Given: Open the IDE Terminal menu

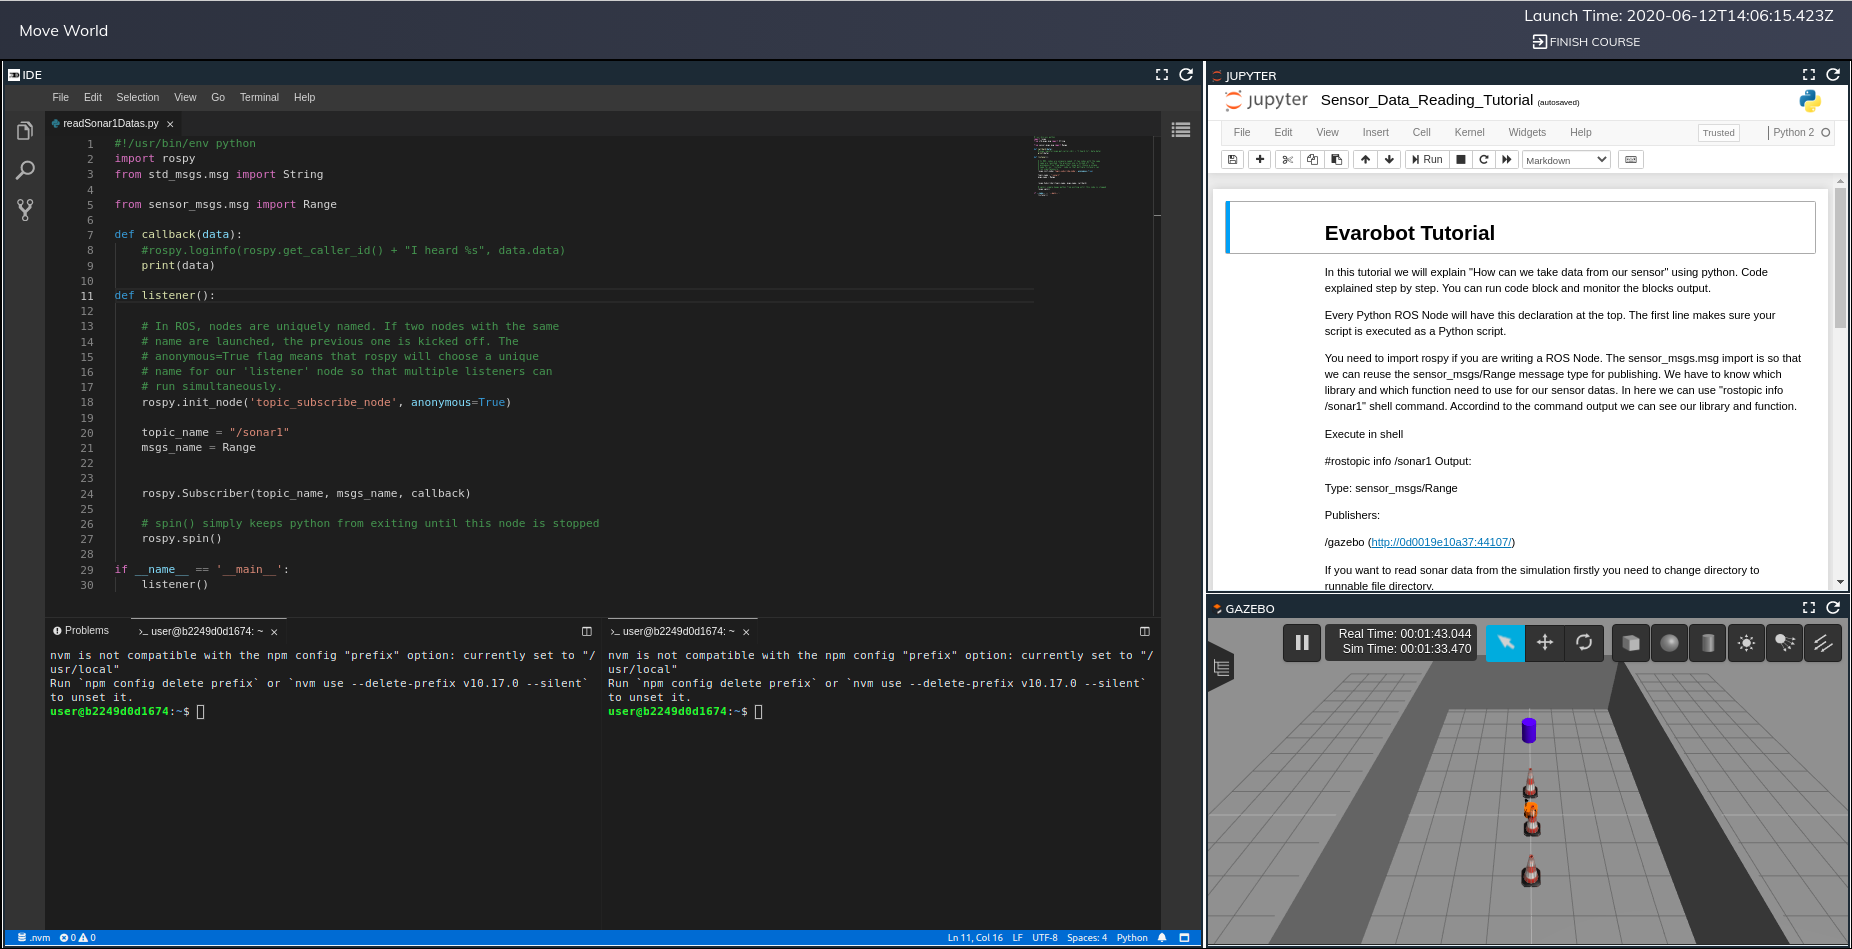Looking at the screenshot, I should tap(259, 97).
